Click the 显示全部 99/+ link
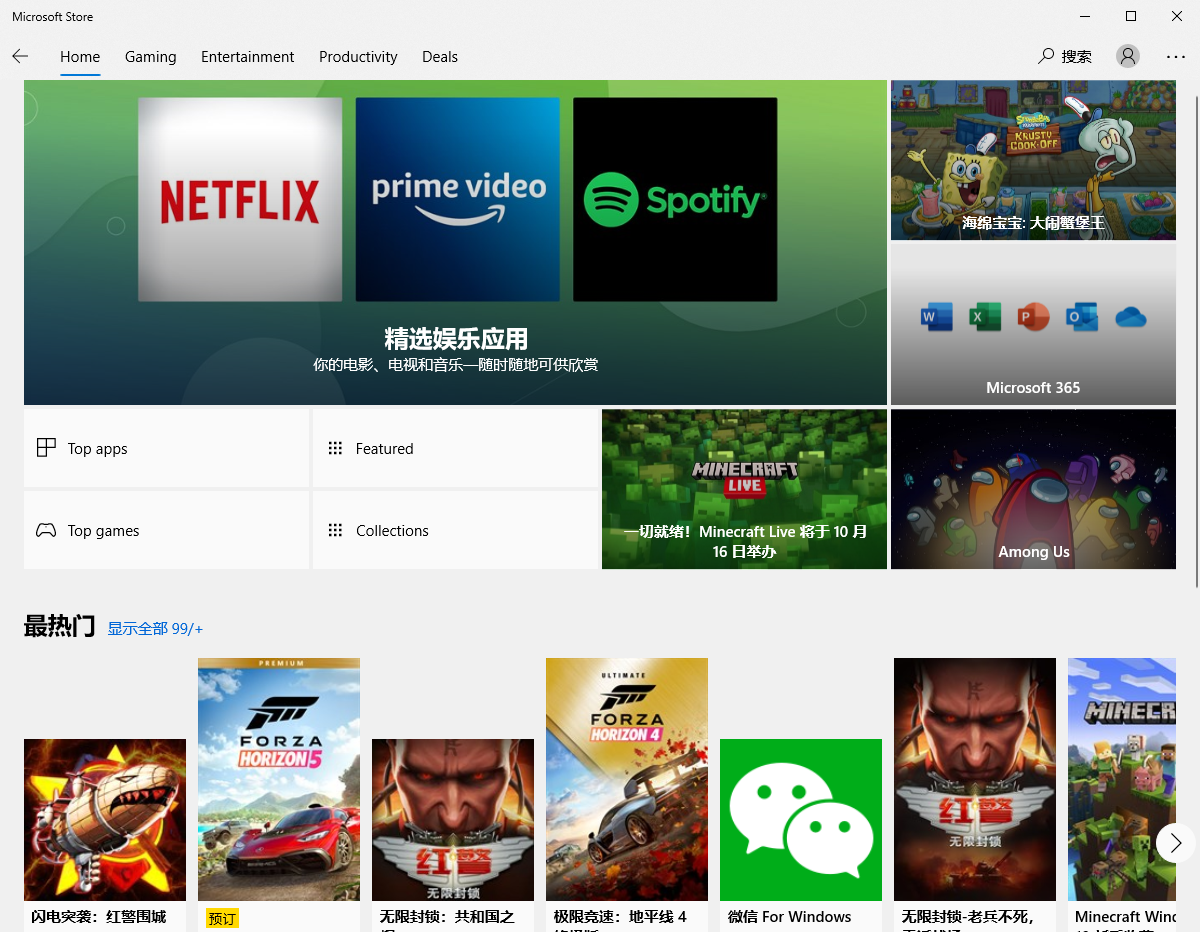Screen dimensions: 1200x932 coord(155,628)
